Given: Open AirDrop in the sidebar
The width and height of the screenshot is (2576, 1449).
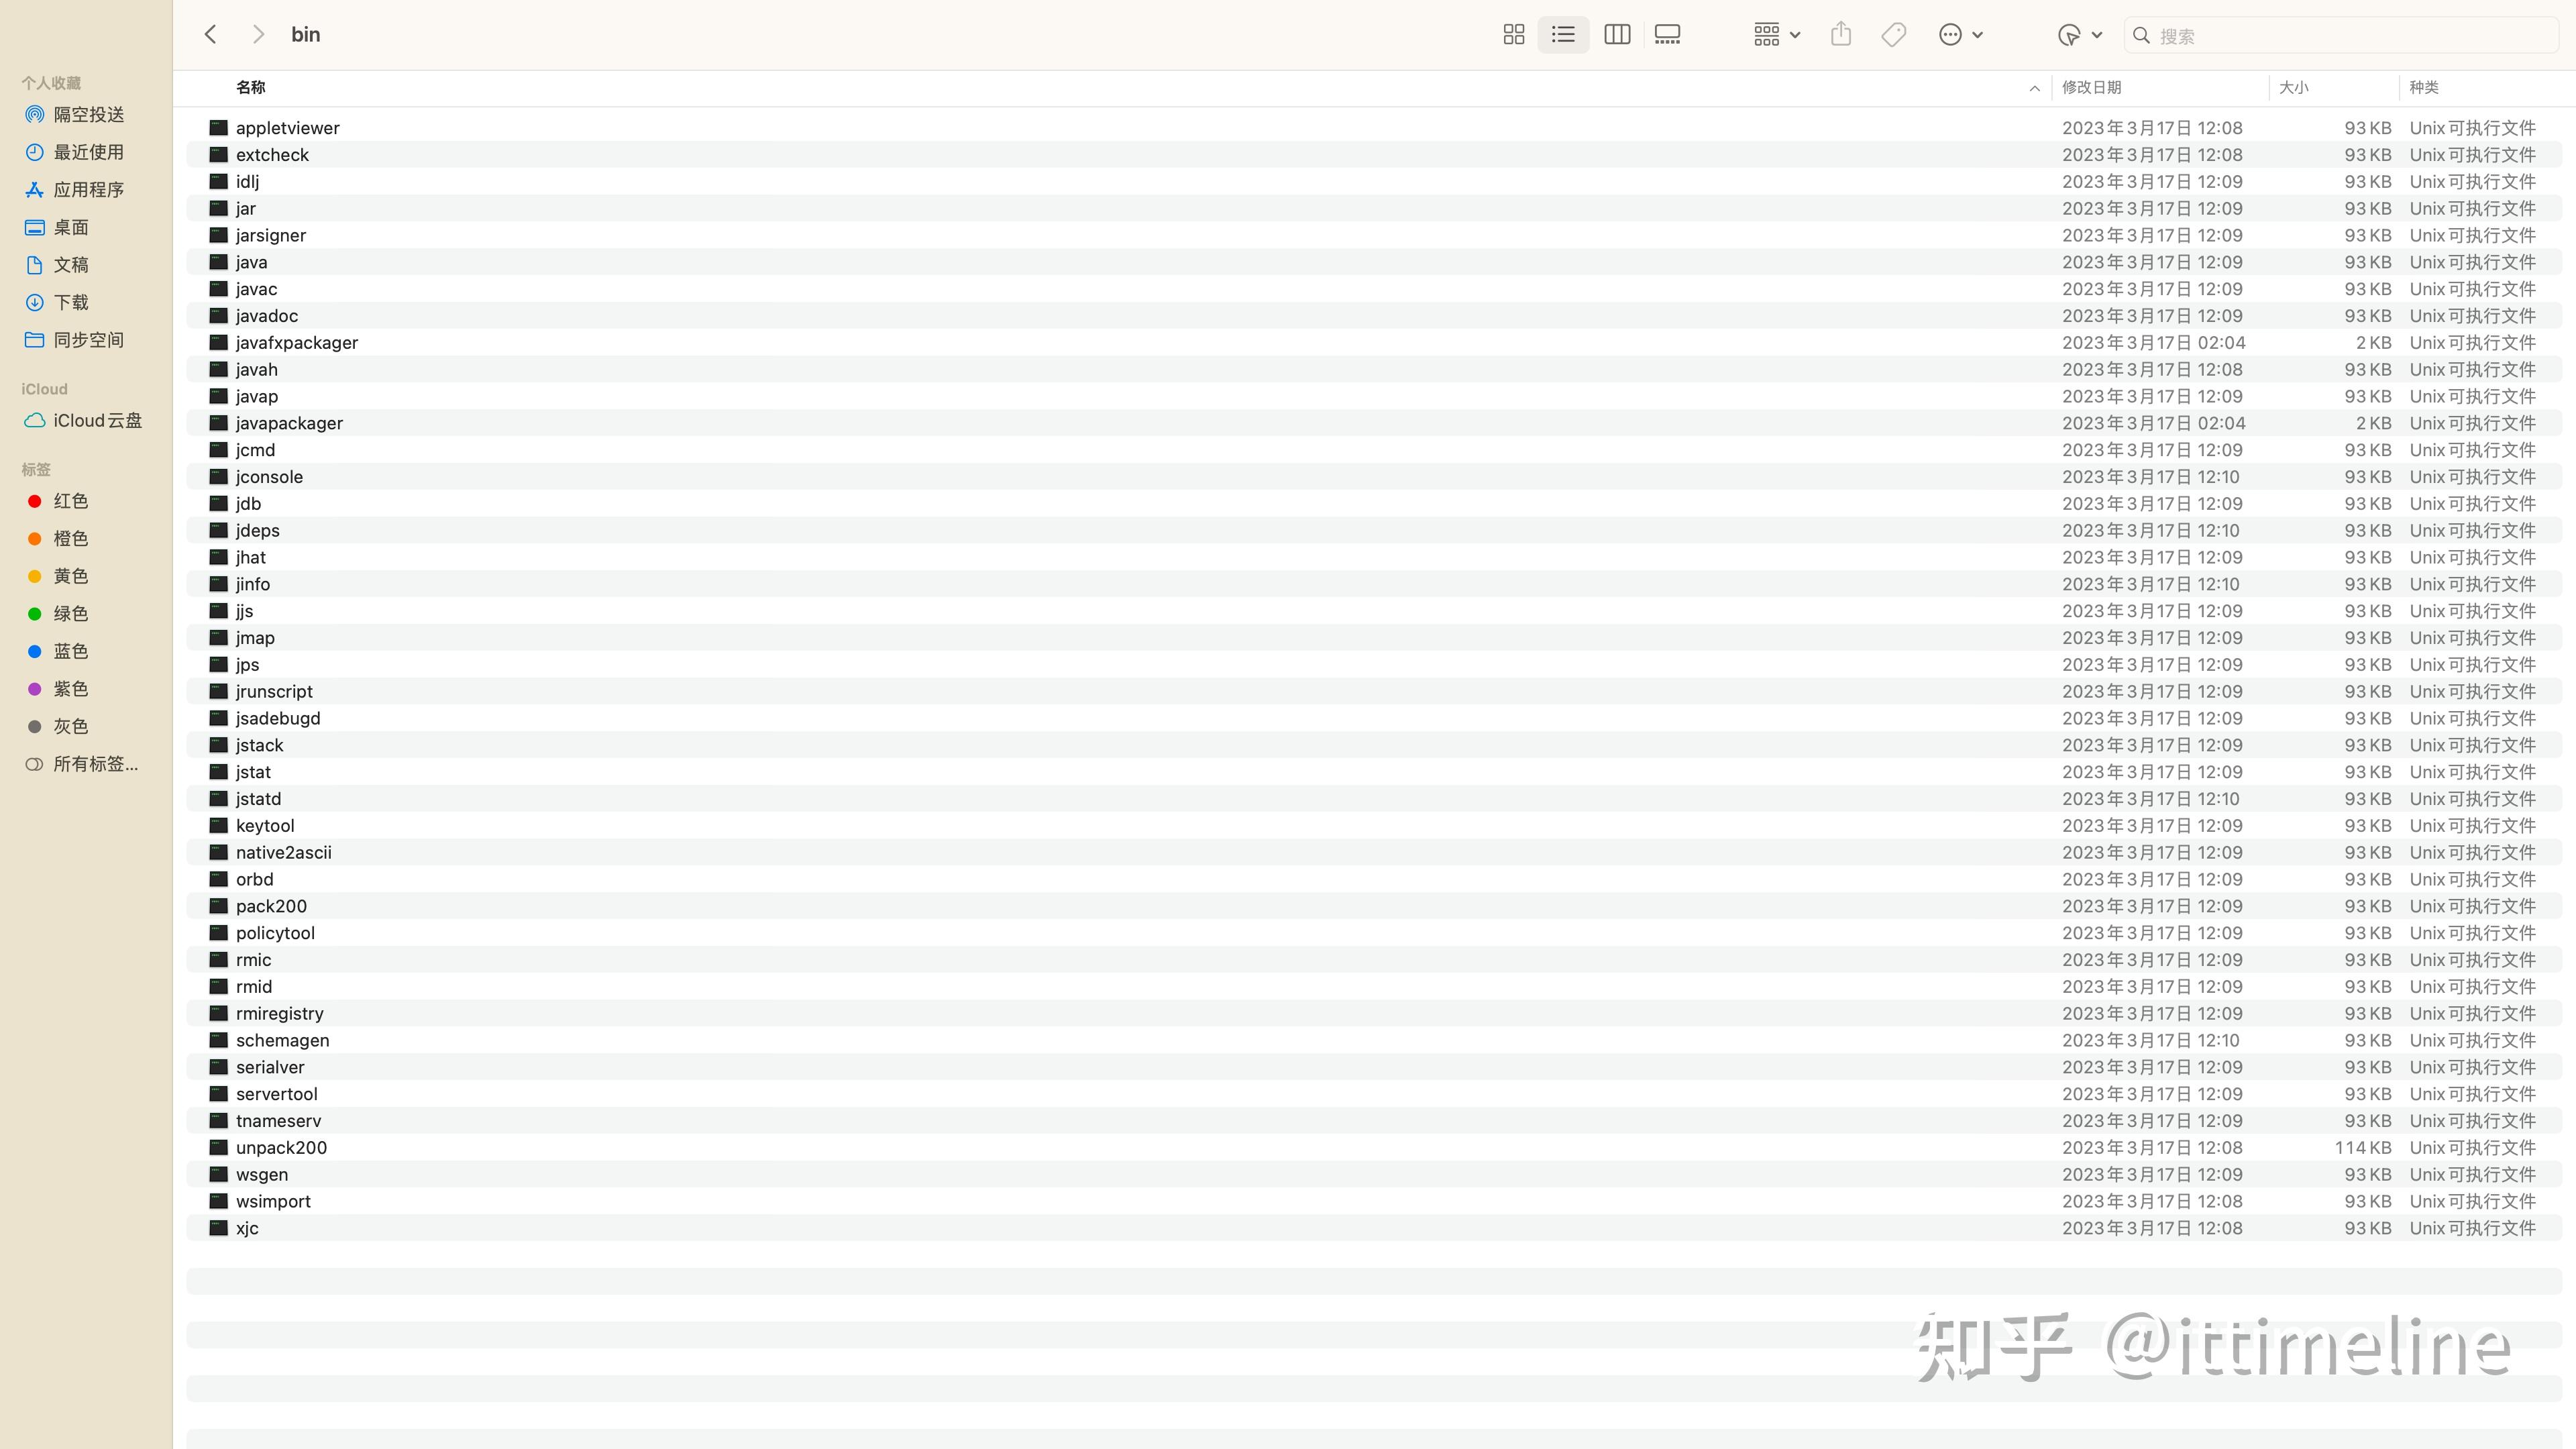Looking at the screenshot, I should click(x=88, y=115).
